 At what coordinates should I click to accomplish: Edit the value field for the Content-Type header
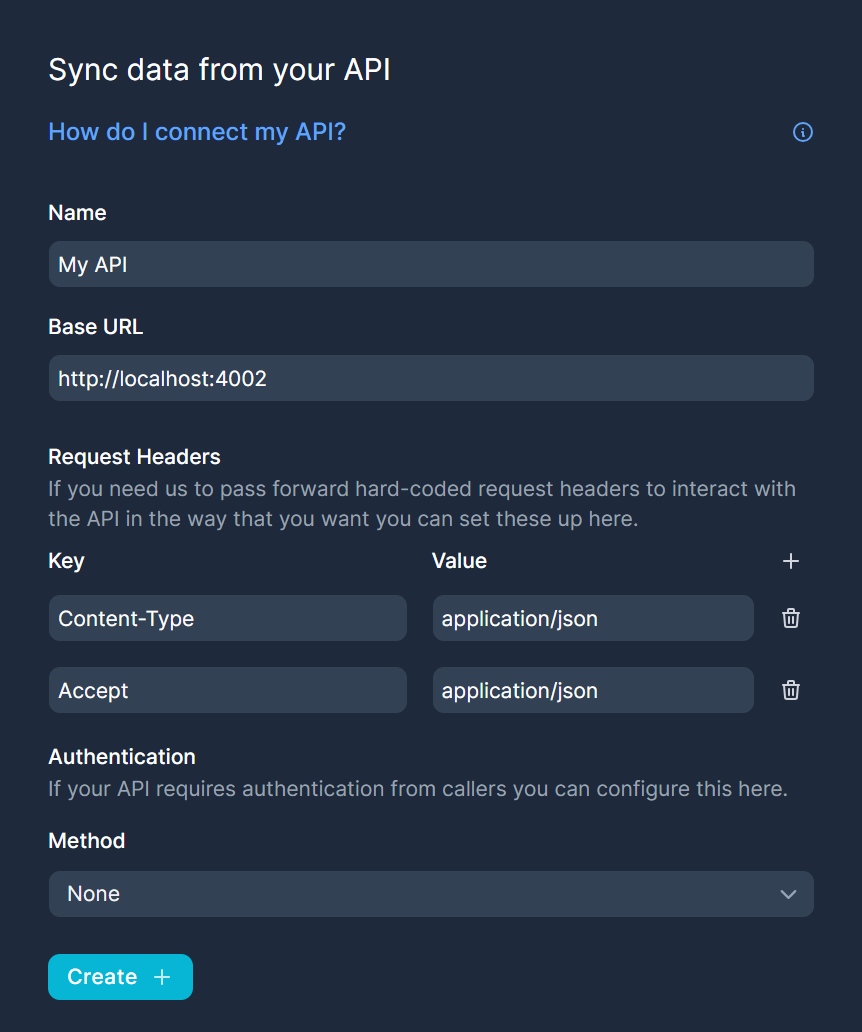tap(592, 618)
